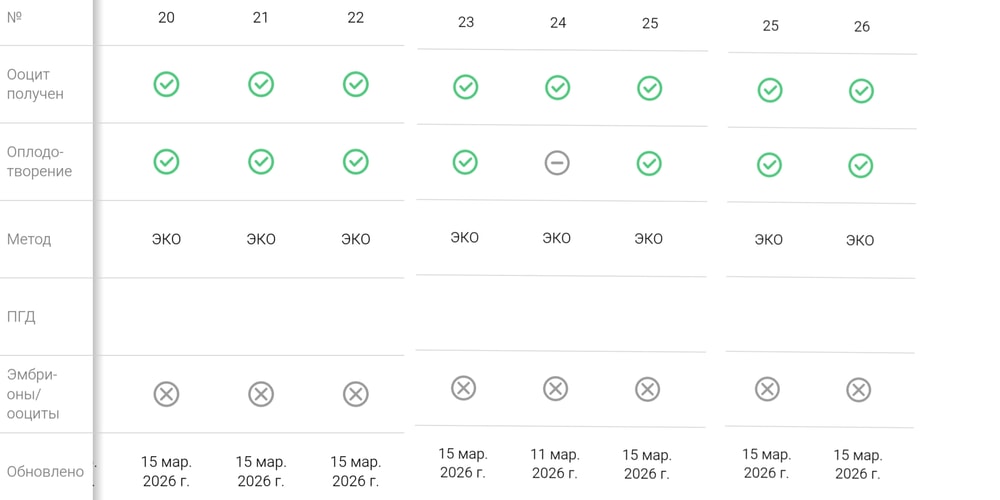Viewport: 1000px width, 500px height.
Task: Click fertilization checkmark for column 23
Action: click(465, 162)
